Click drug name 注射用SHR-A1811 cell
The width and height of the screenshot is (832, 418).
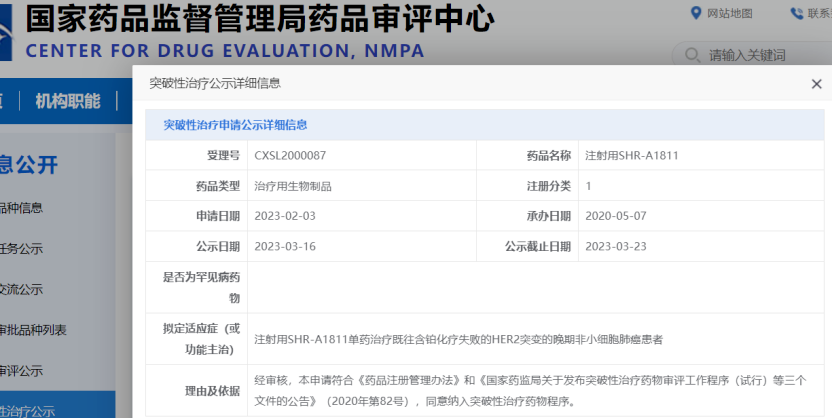[631, 155]
